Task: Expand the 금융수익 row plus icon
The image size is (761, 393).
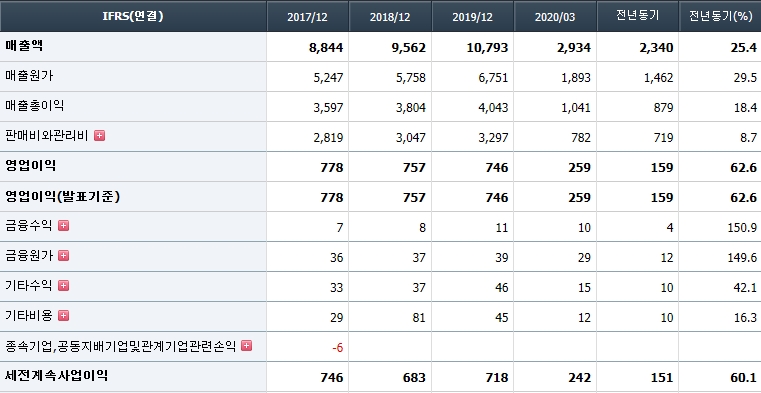Action: click(x=64, y=225)
